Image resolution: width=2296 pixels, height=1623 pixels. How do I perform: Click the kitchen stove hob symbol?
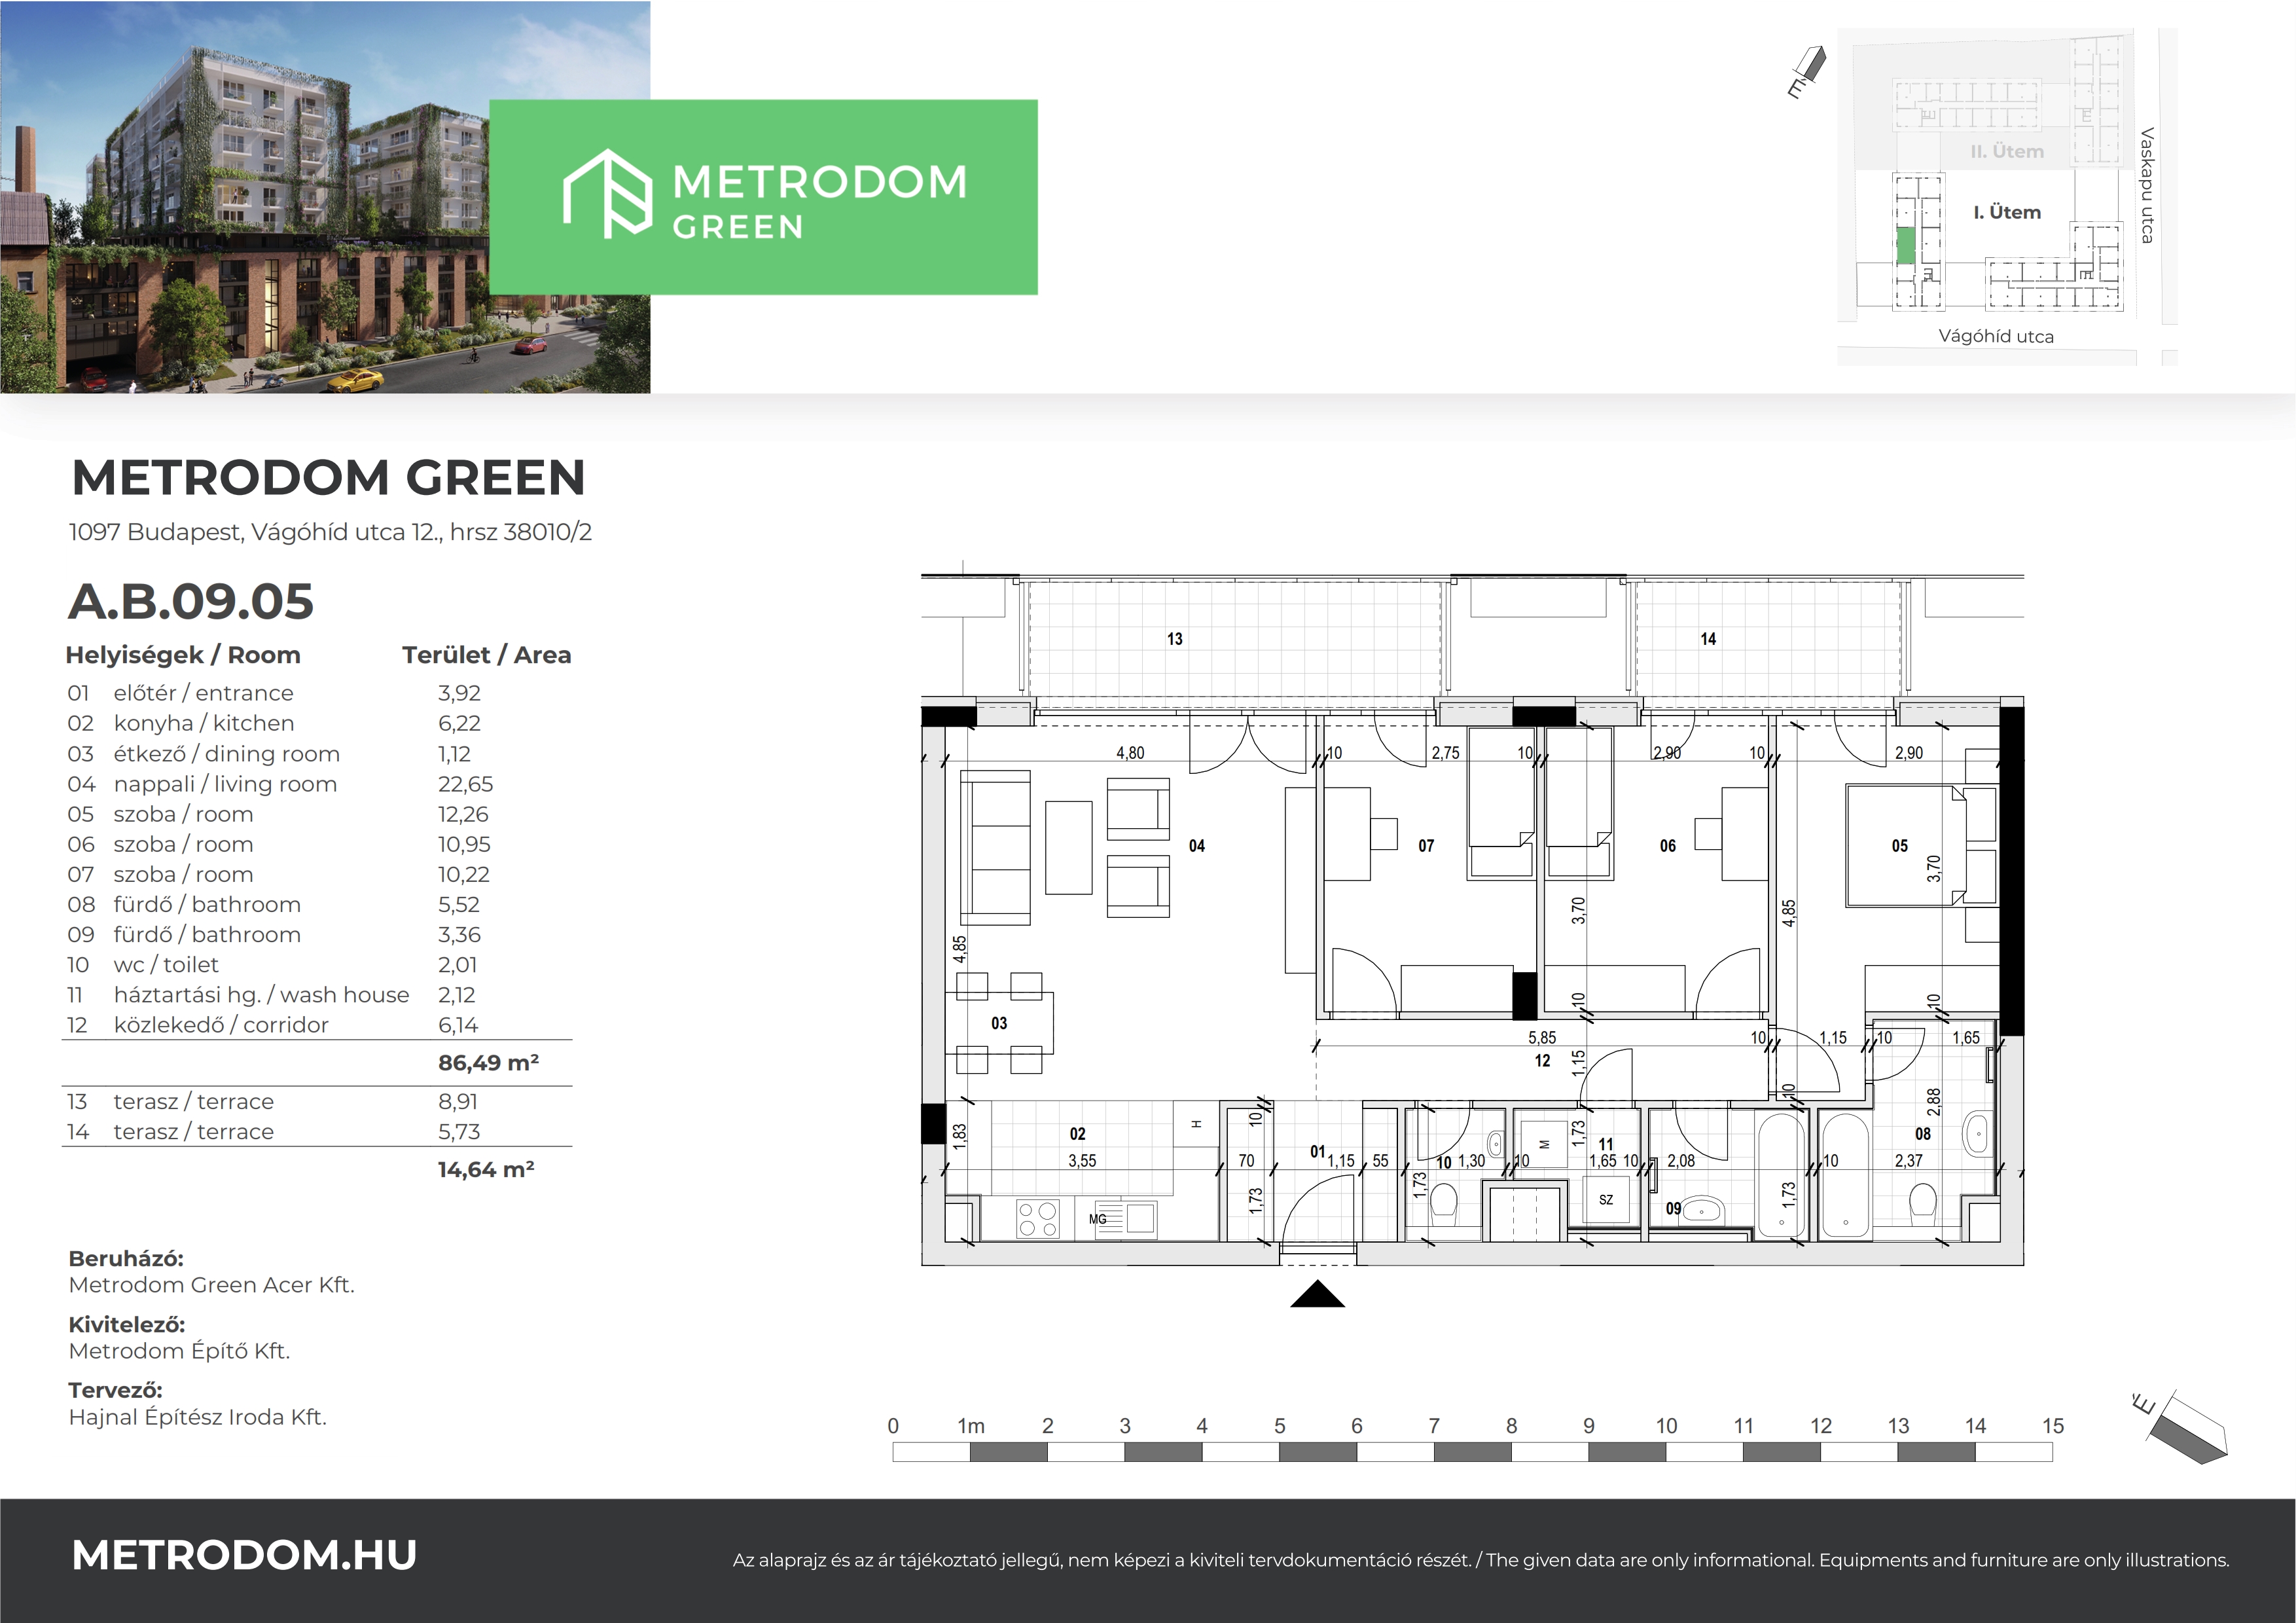pyautogui.click(x=1037, y=1219)
